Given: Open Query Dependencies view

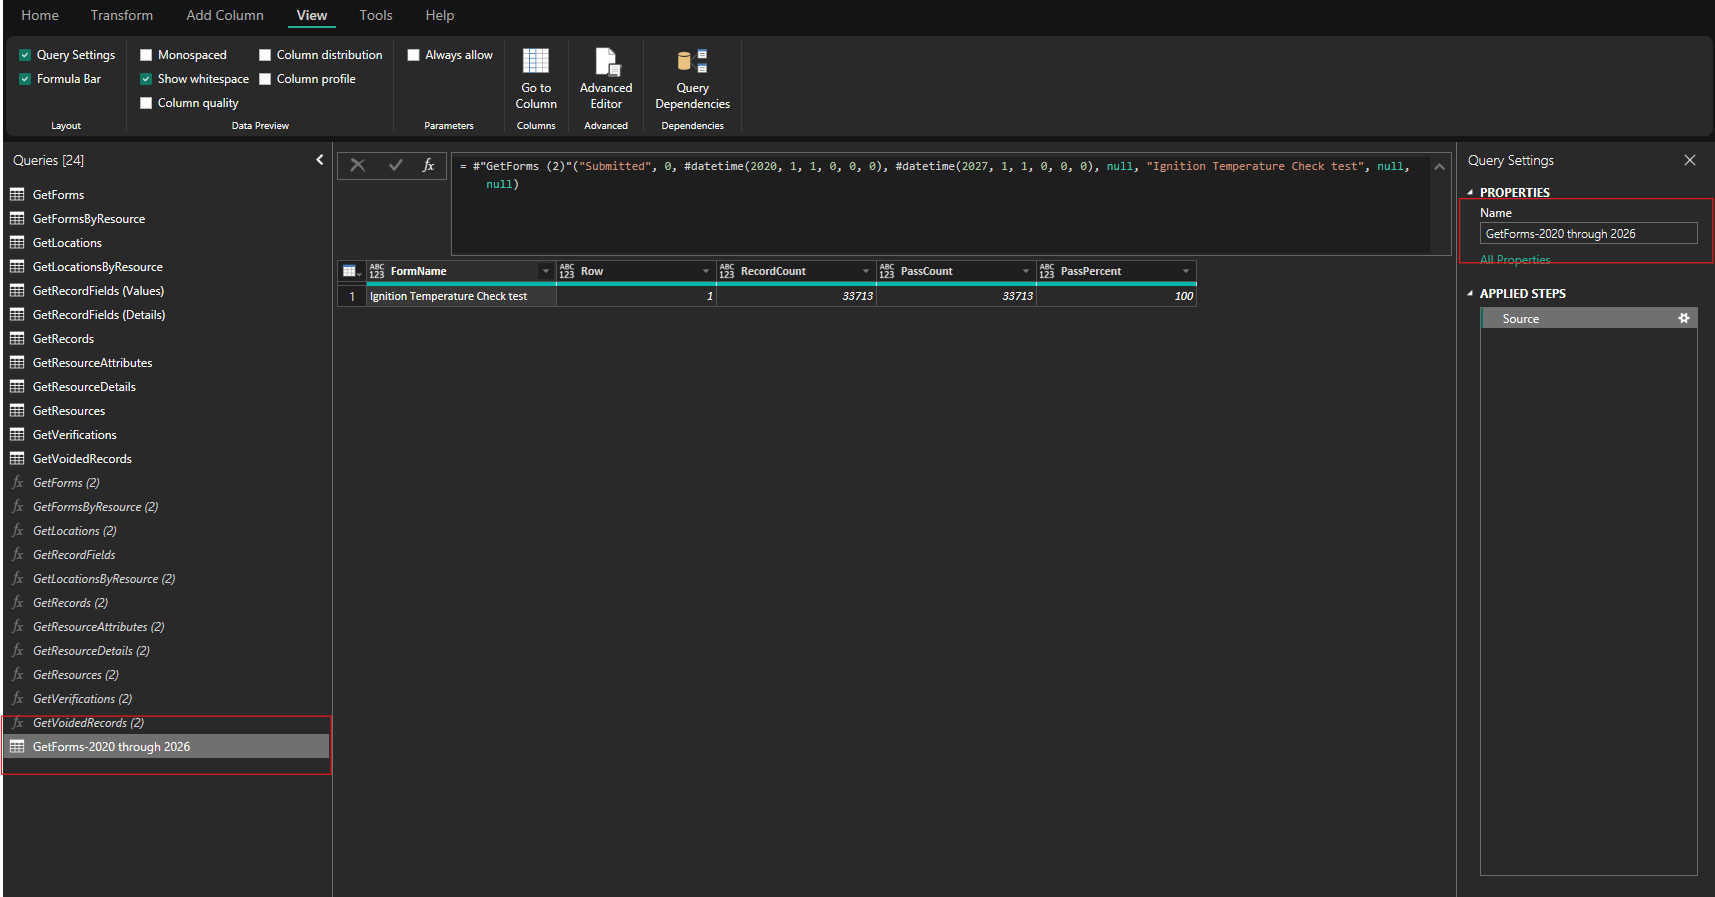Looking at the screenshot, I should pyautogui.click(x=692, y=78).
